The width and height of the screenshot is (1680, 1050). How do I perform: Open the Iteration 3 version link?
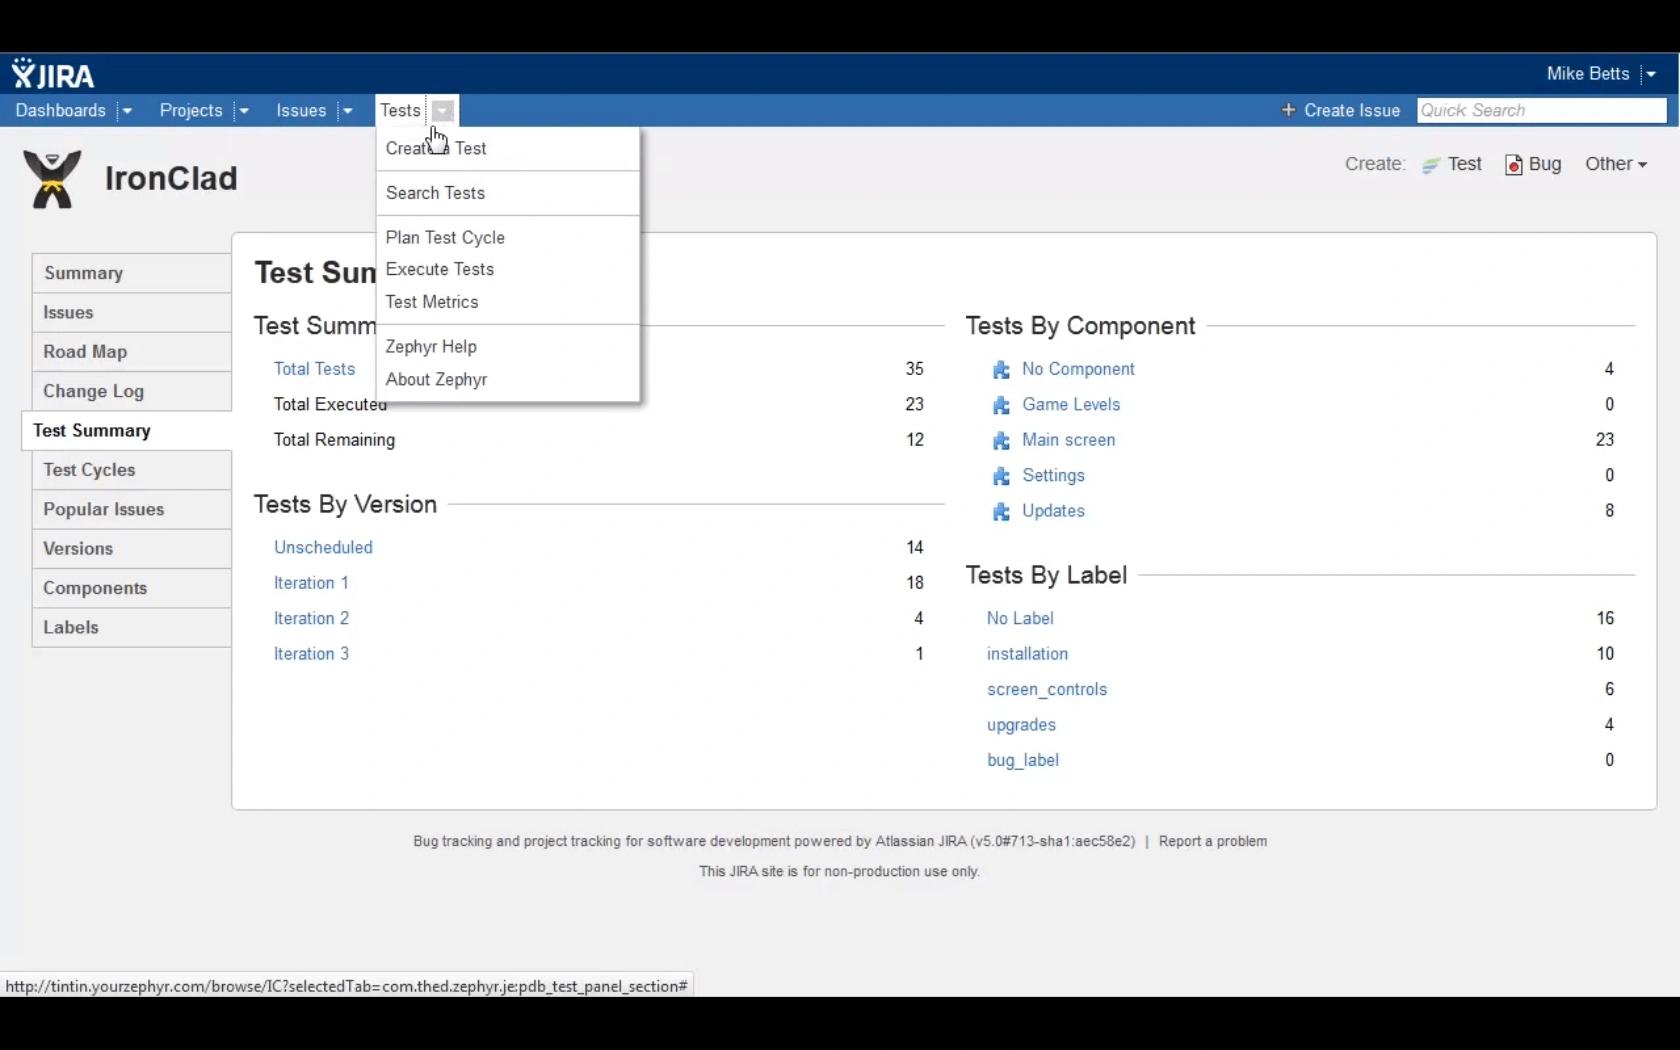pyautogui.click(x=311, y=654)
